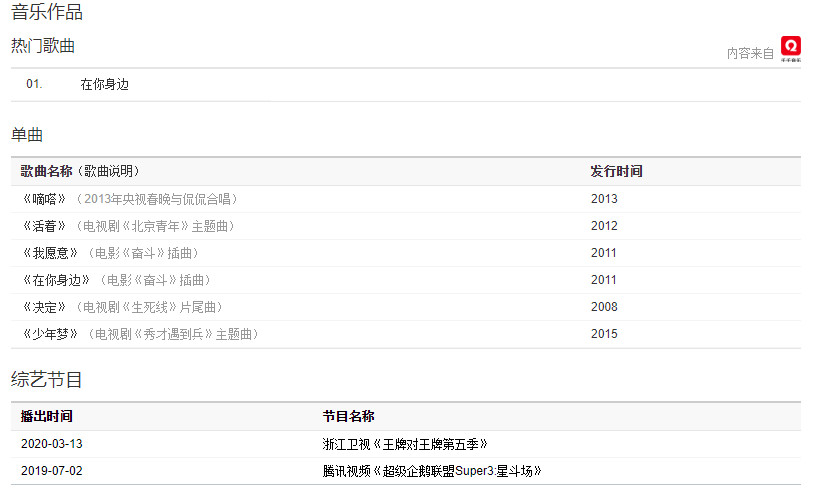The width and height of the screenshot is (816, 498).
Task: Click the 热门歌曲 heading
Action: (43, 46)
